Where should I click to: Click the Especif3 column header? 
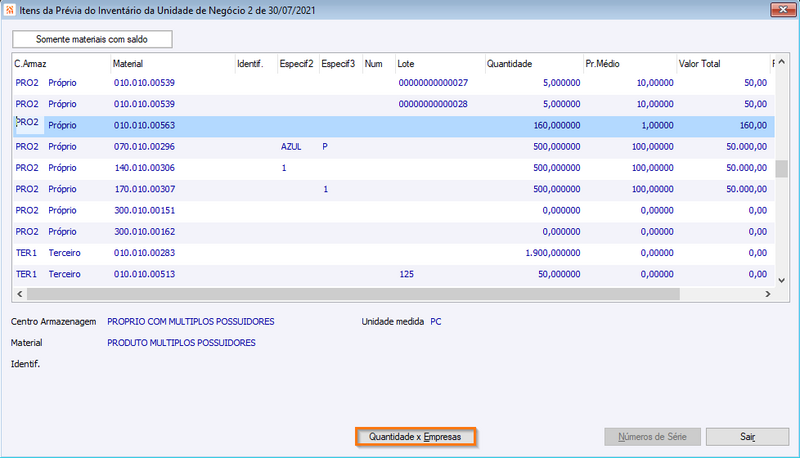tap(340, 64)
